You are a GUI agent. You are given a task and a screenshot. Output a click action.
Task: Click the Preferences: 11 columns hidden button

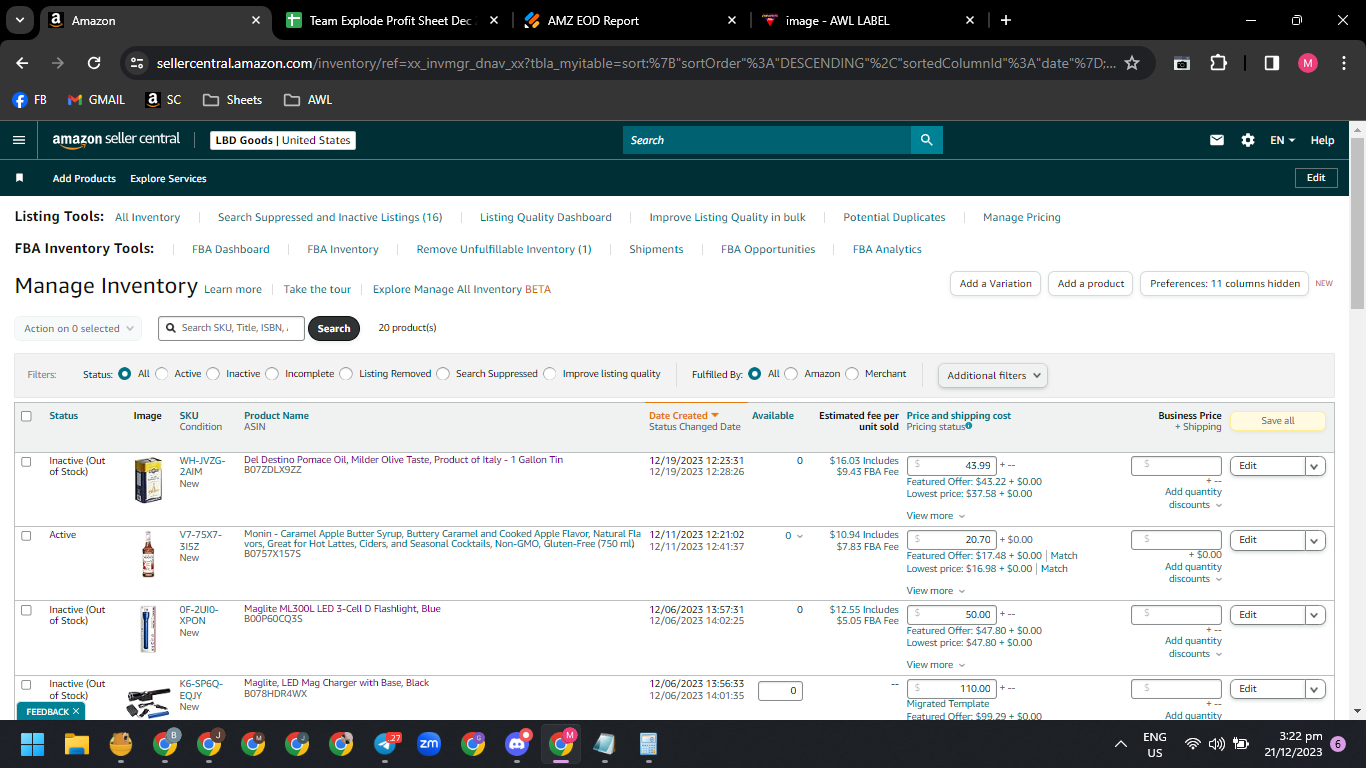click(1225, 284)
